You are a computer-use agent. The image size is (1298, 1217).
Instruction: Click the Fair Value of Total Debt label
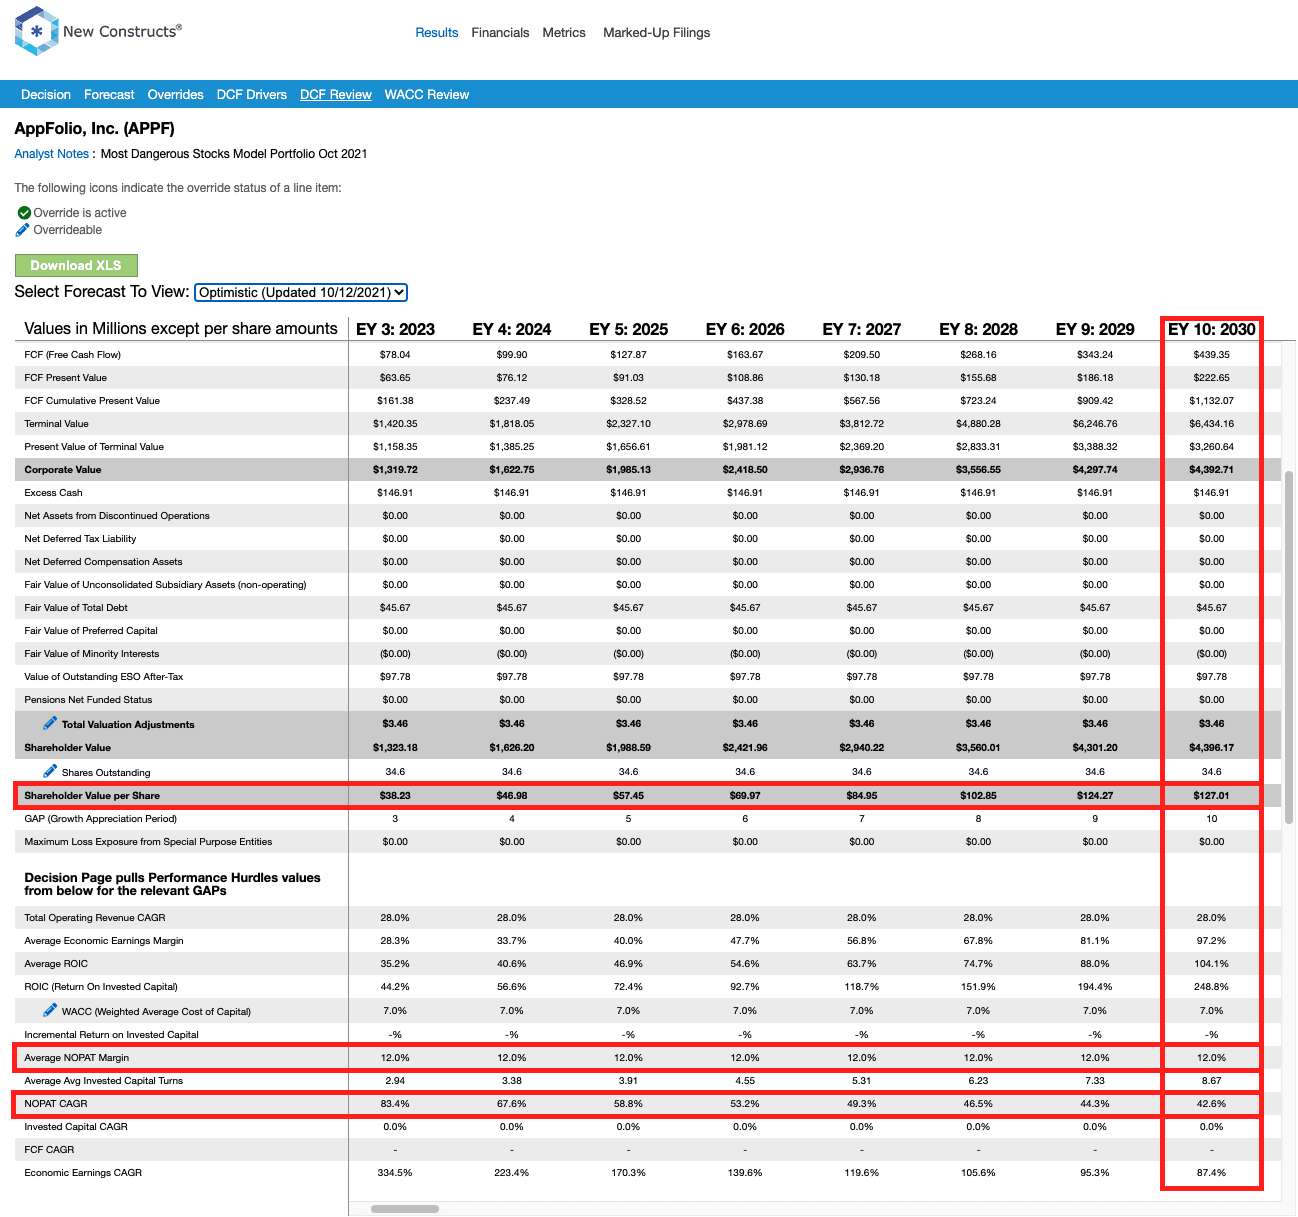pyautogui.click(x=76, y=608)
